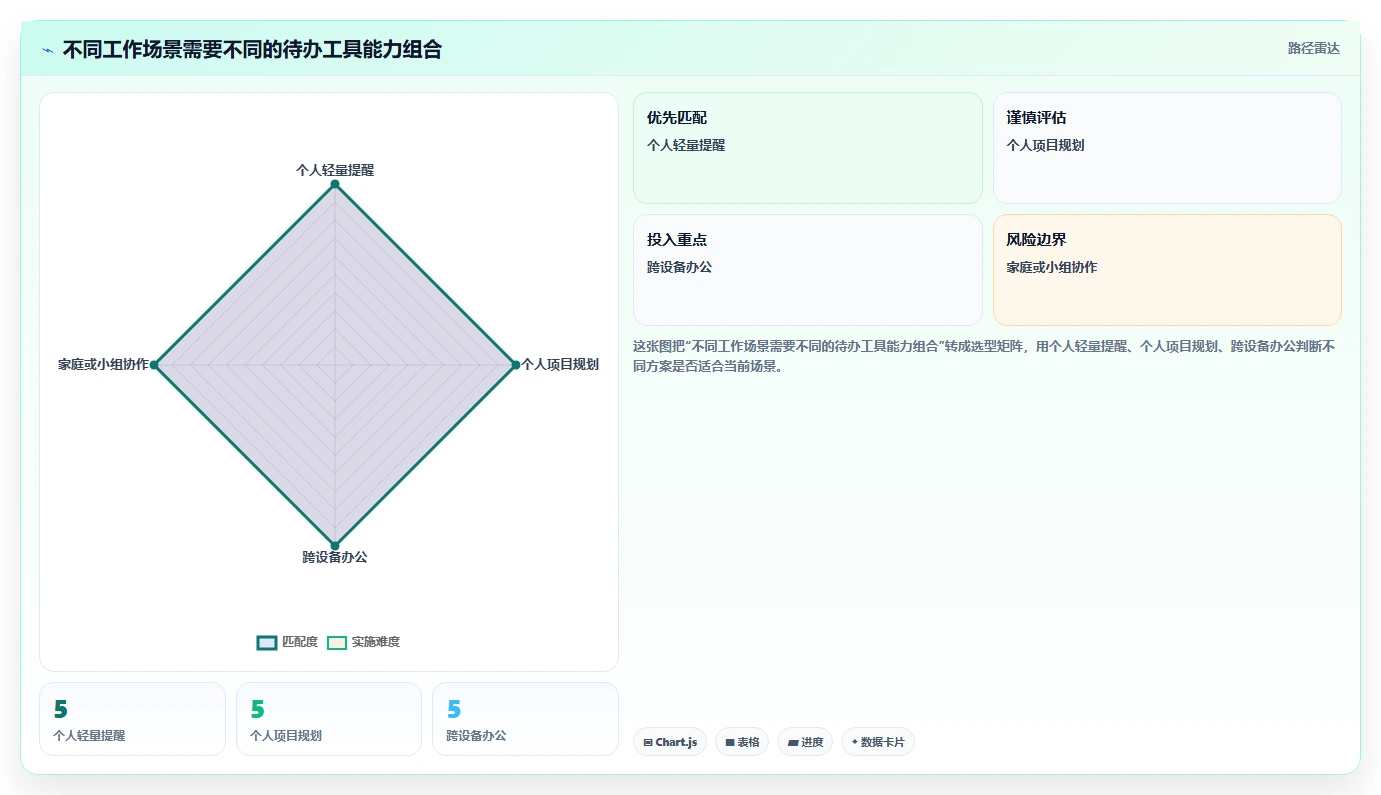Click the 表格 tag chip
The height and width of the screenshot is (795, 1381).
(x=742, y=742)
